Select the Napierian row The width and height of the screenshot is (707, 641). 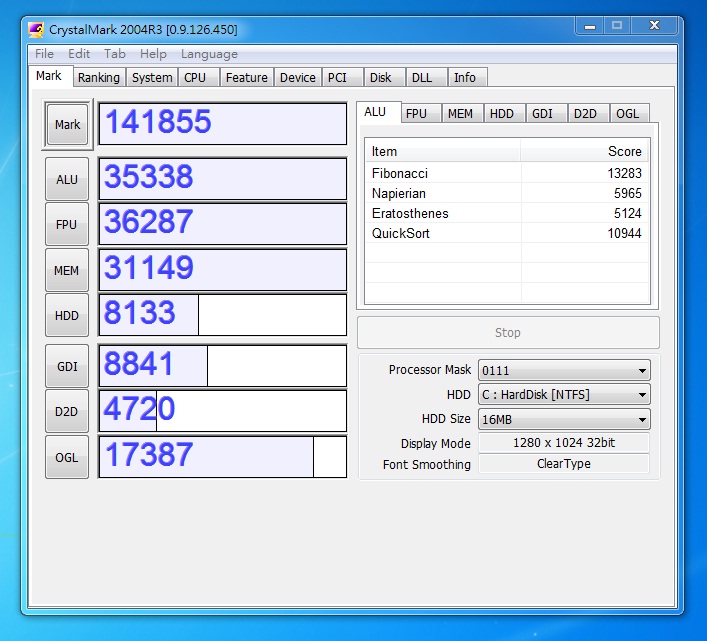pos(507,193)
